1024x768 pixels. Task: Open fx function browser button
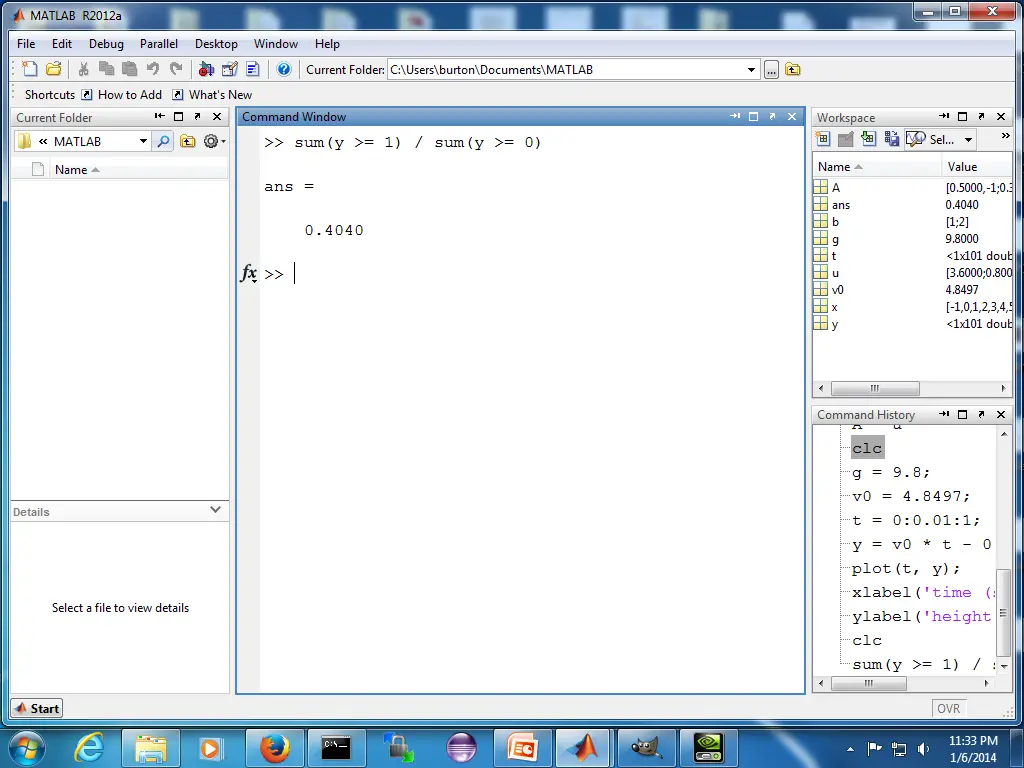coord(249,274)
